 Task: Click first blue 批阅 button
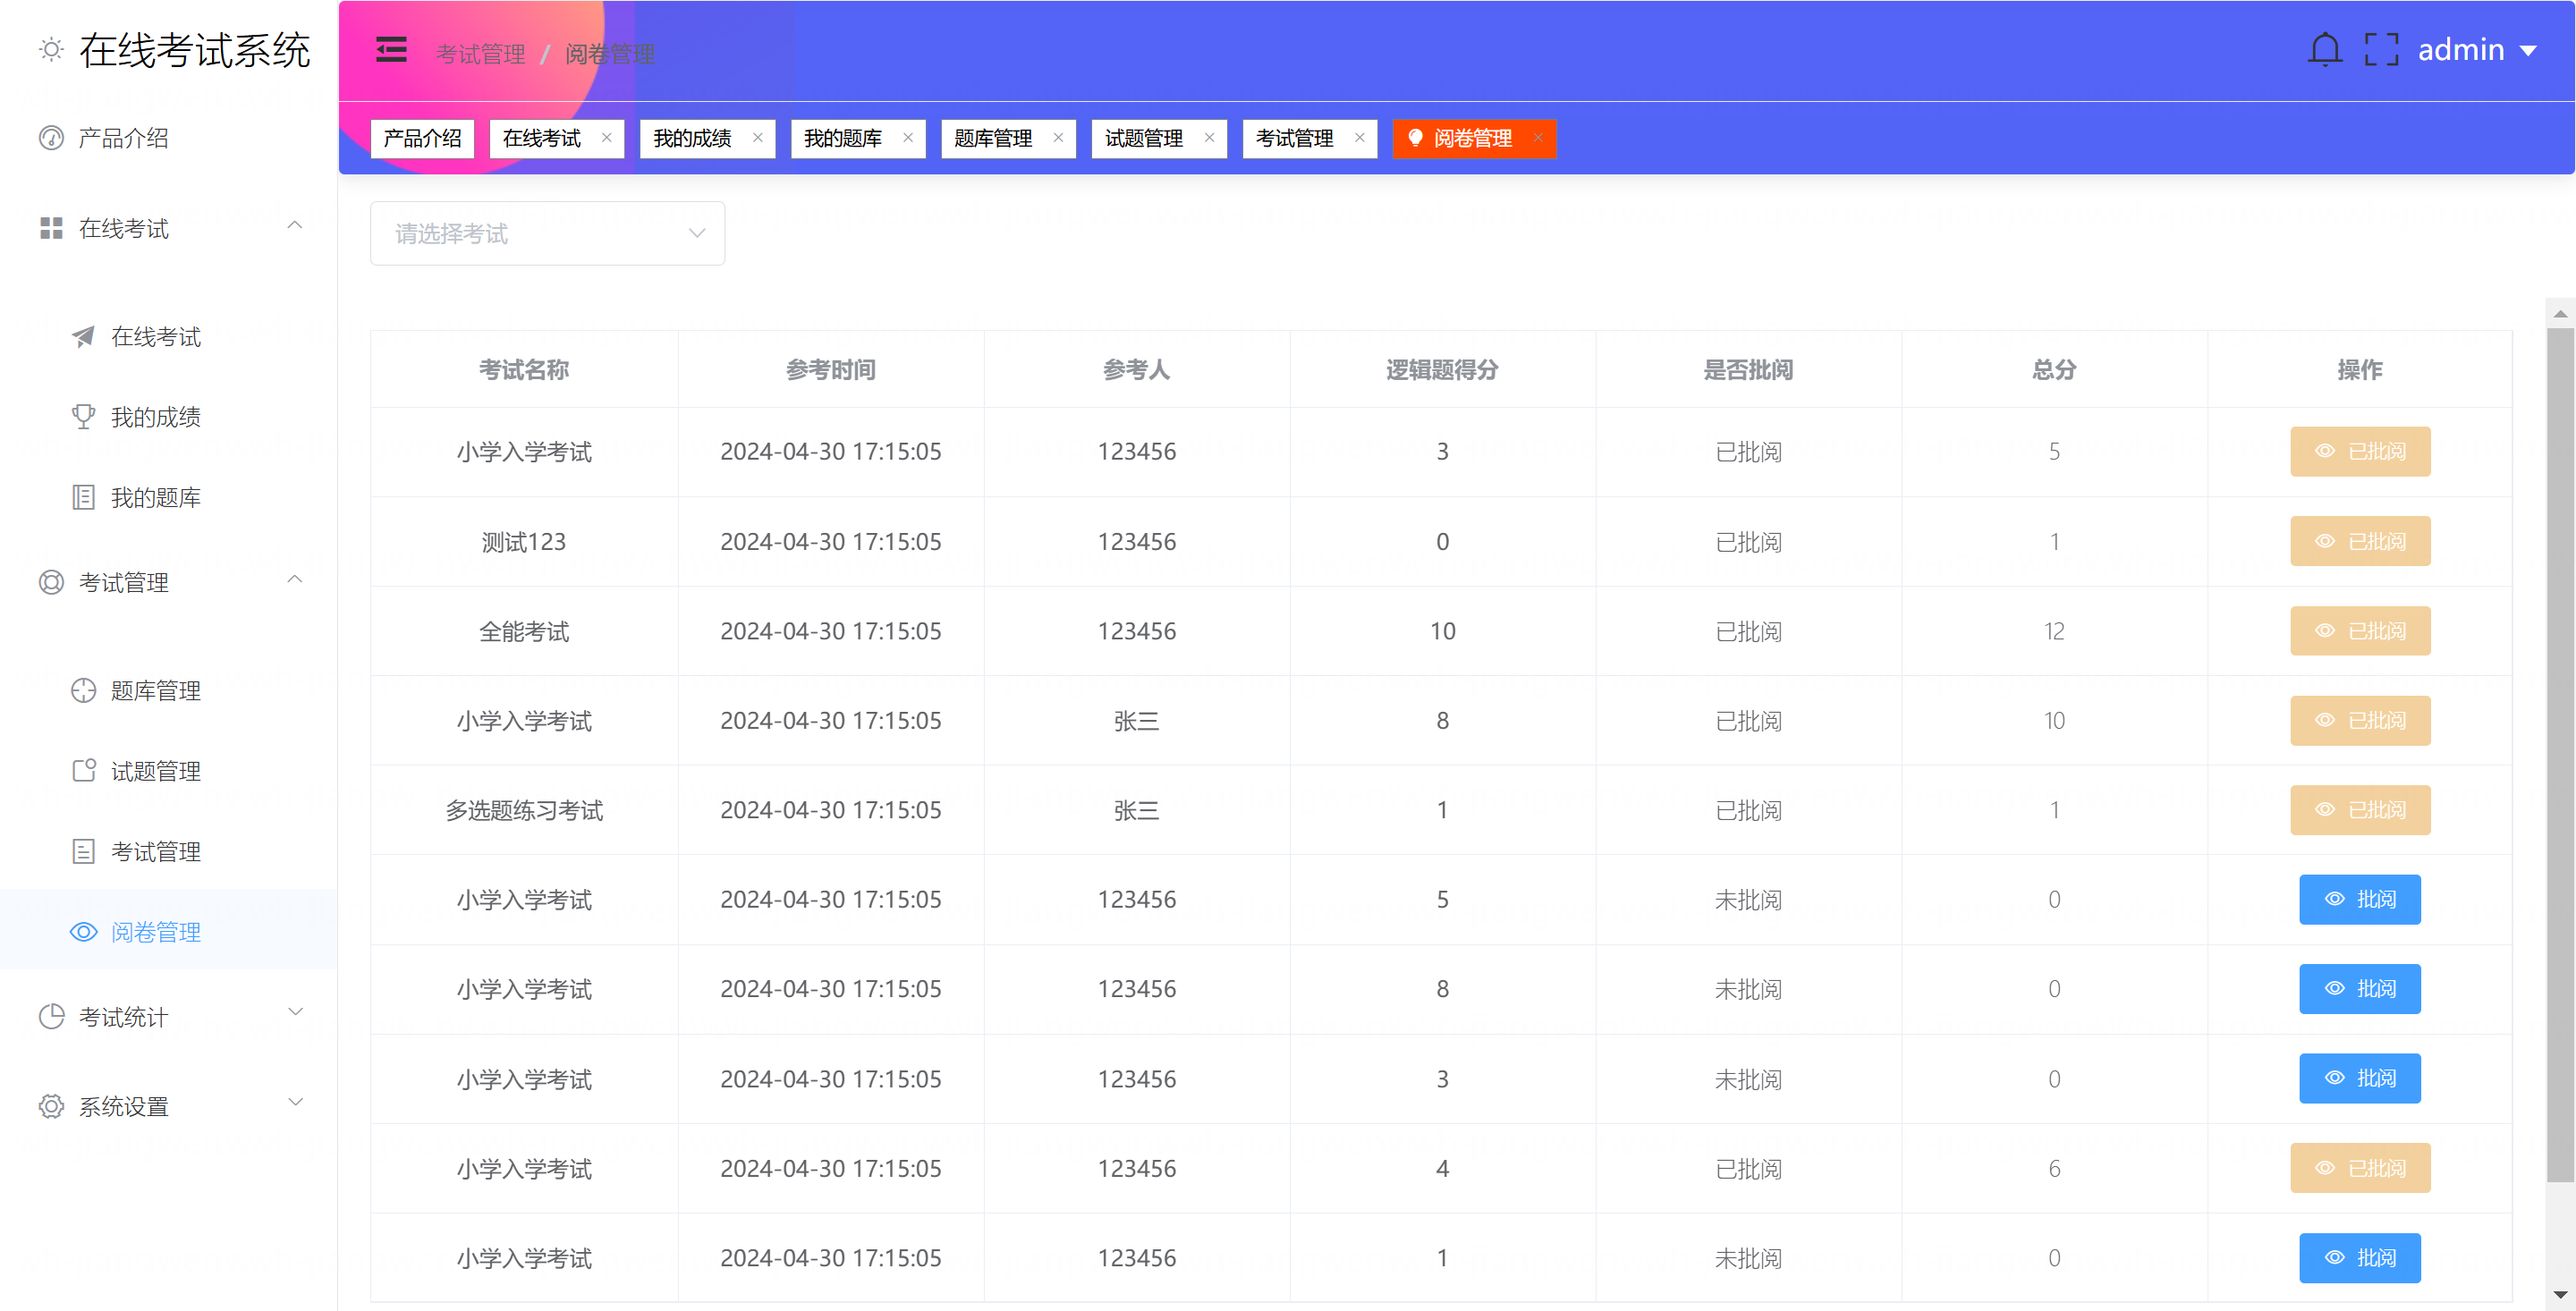point(2359,899)
